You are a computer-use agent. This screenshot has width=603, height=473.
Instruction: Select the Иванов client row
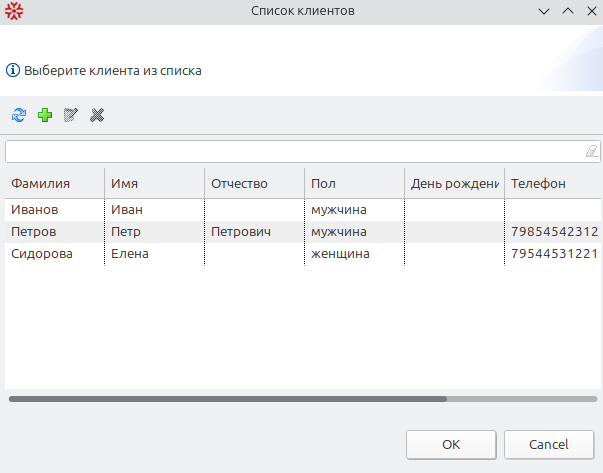coord(303,210)
